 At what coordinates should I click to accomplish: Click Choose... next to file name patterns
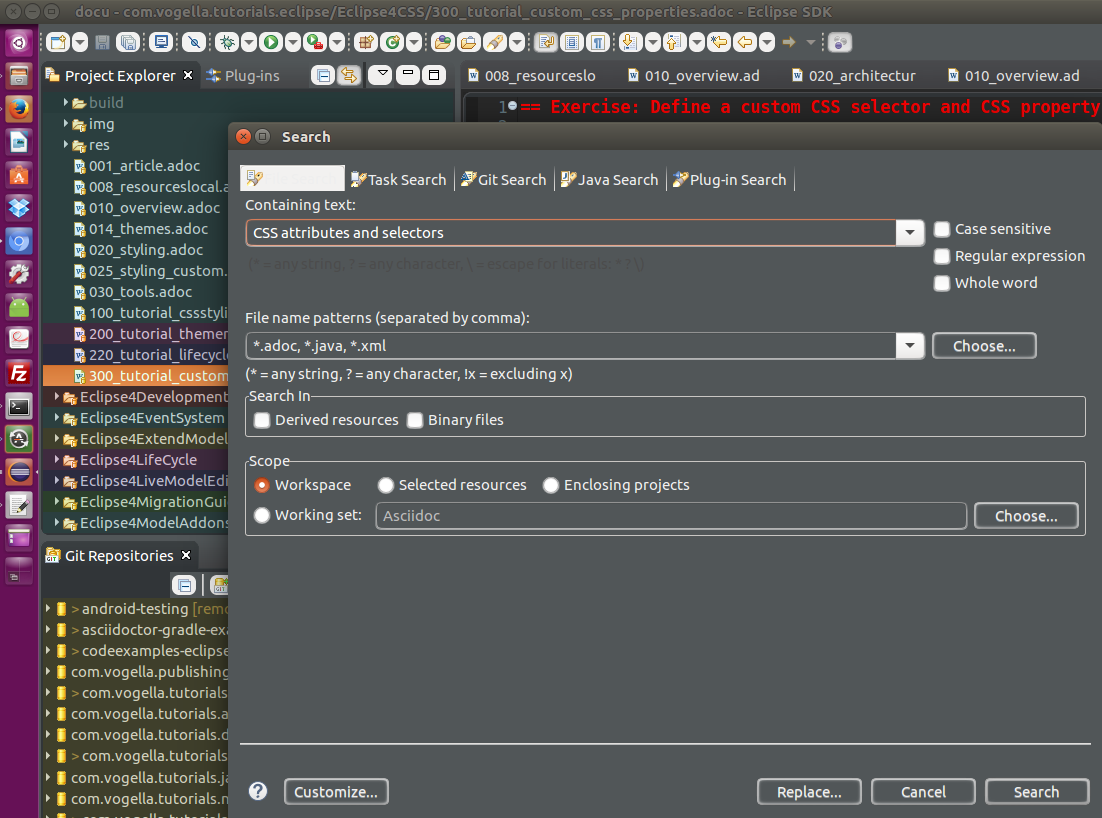[984, 346]
